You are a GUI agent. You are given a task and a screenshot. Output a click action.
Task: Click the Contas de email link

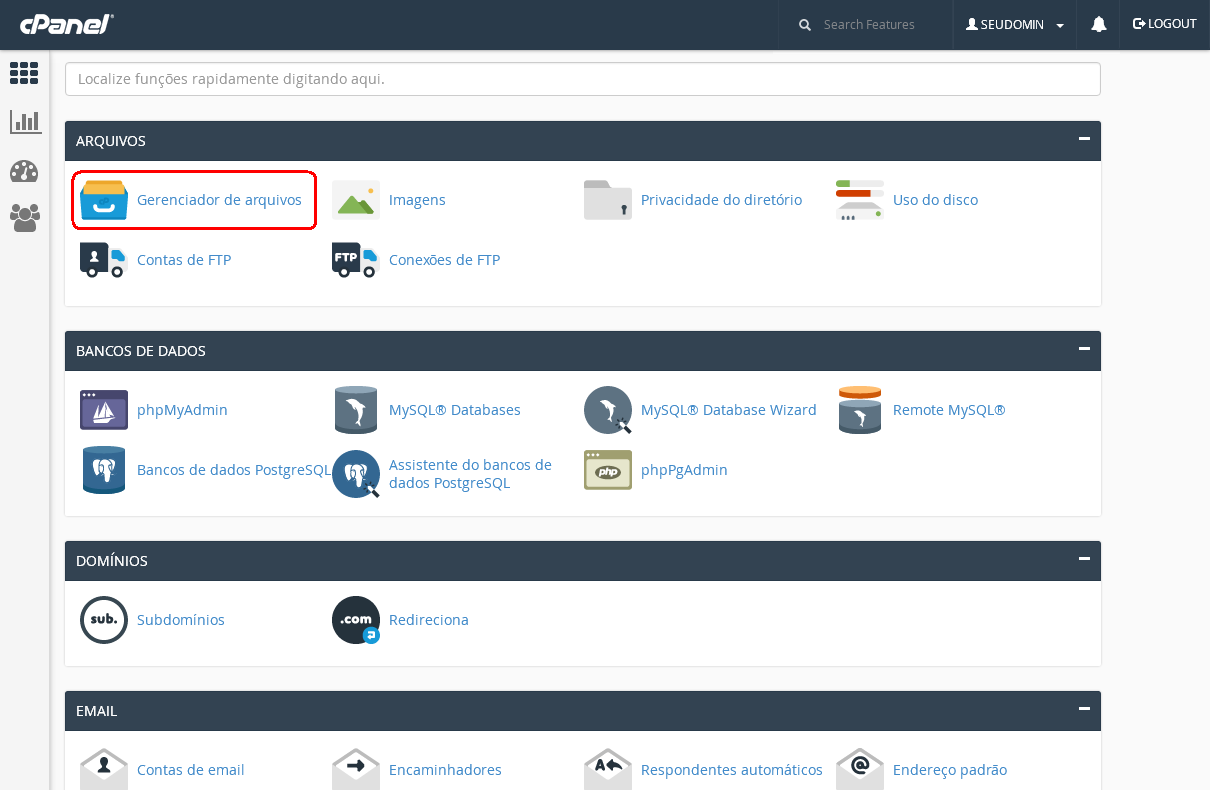tap(191, 770)
